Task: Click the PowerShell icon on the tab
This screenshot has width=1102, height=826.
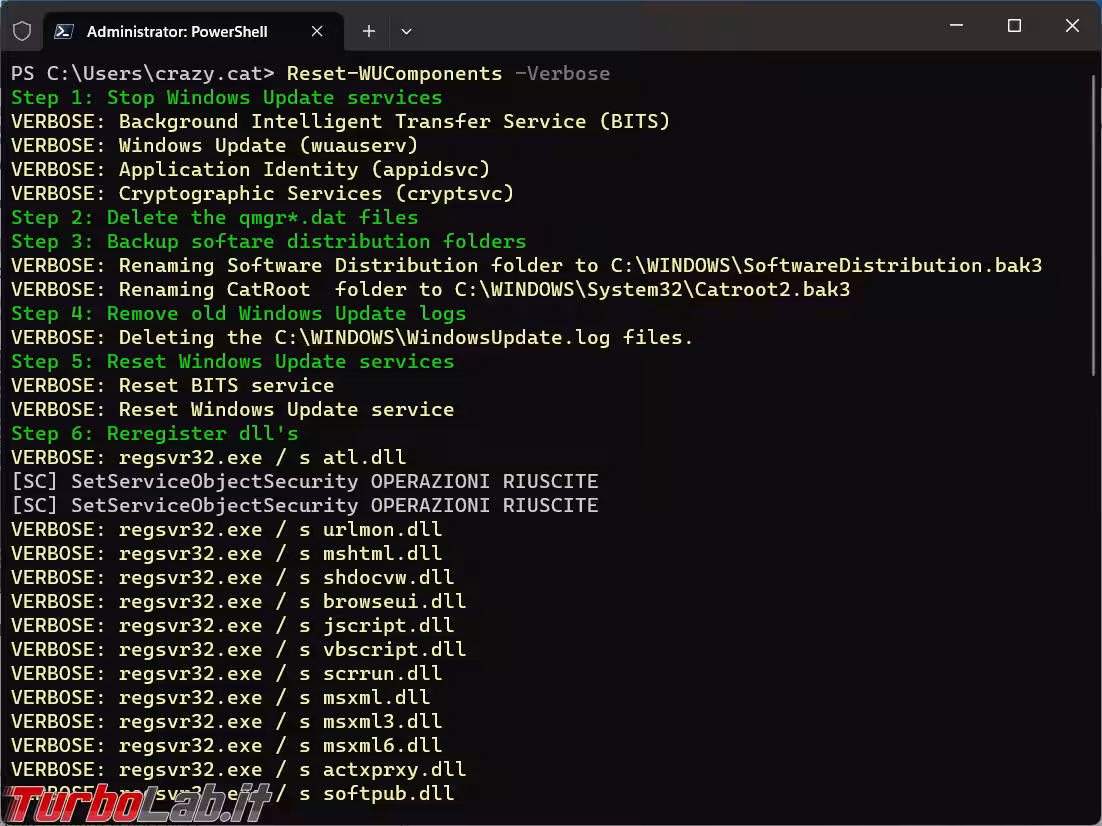Action: click(63, 31)
